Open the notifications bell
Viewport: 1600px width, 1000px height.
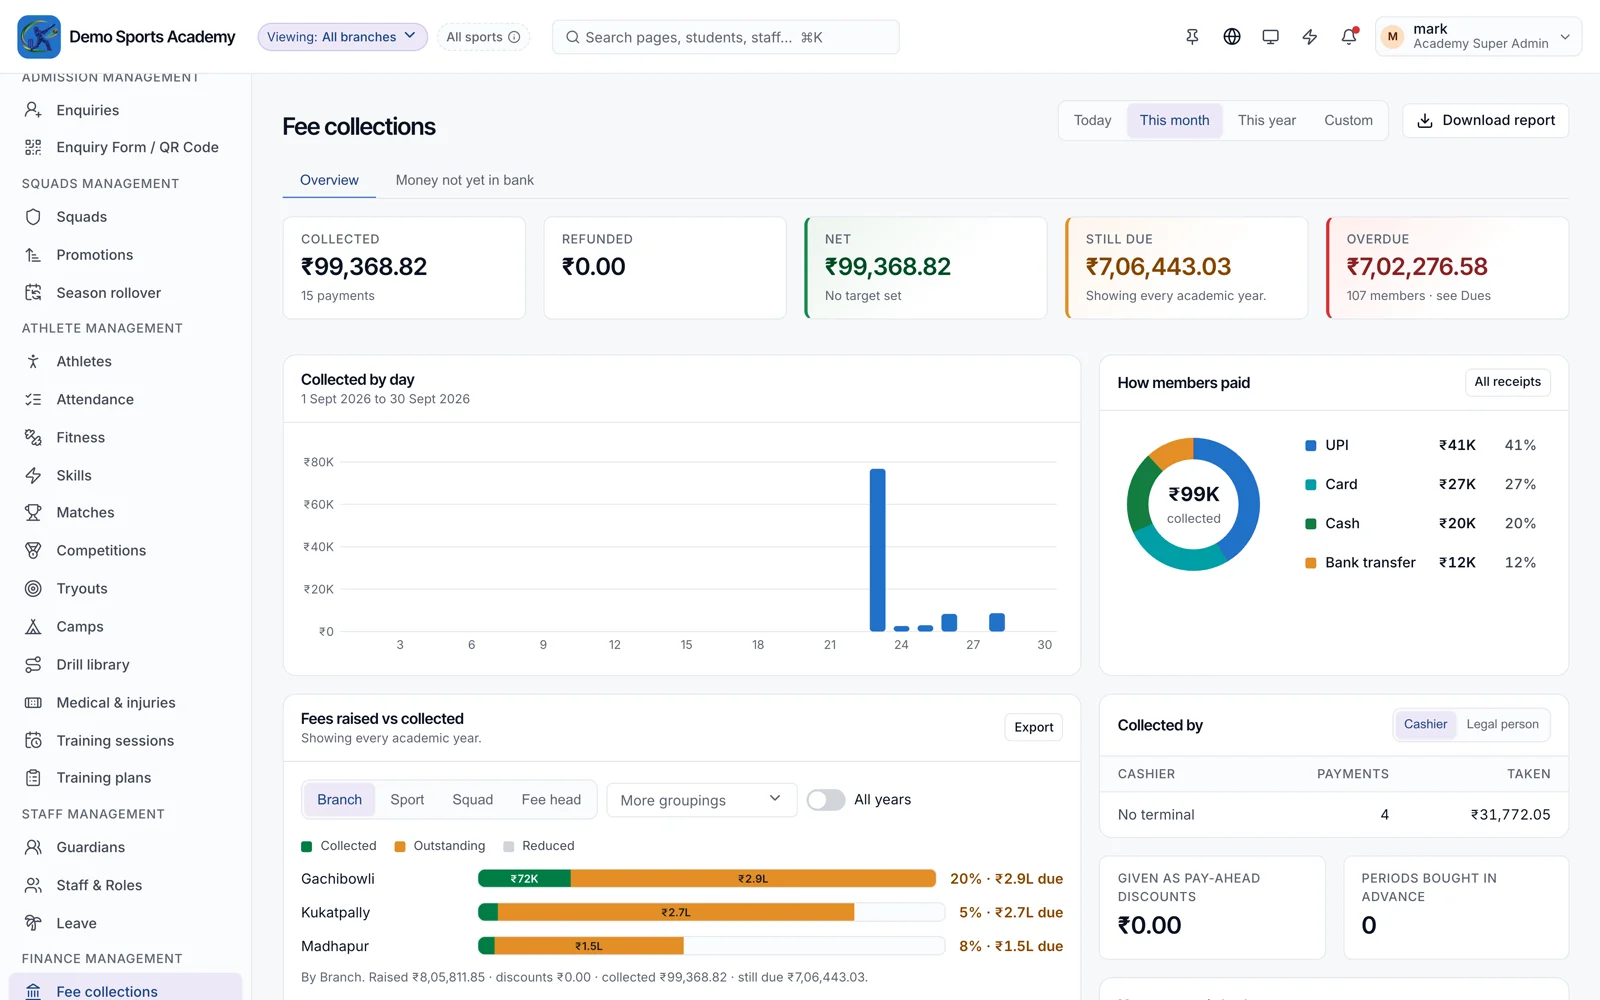click(1349, 37)
